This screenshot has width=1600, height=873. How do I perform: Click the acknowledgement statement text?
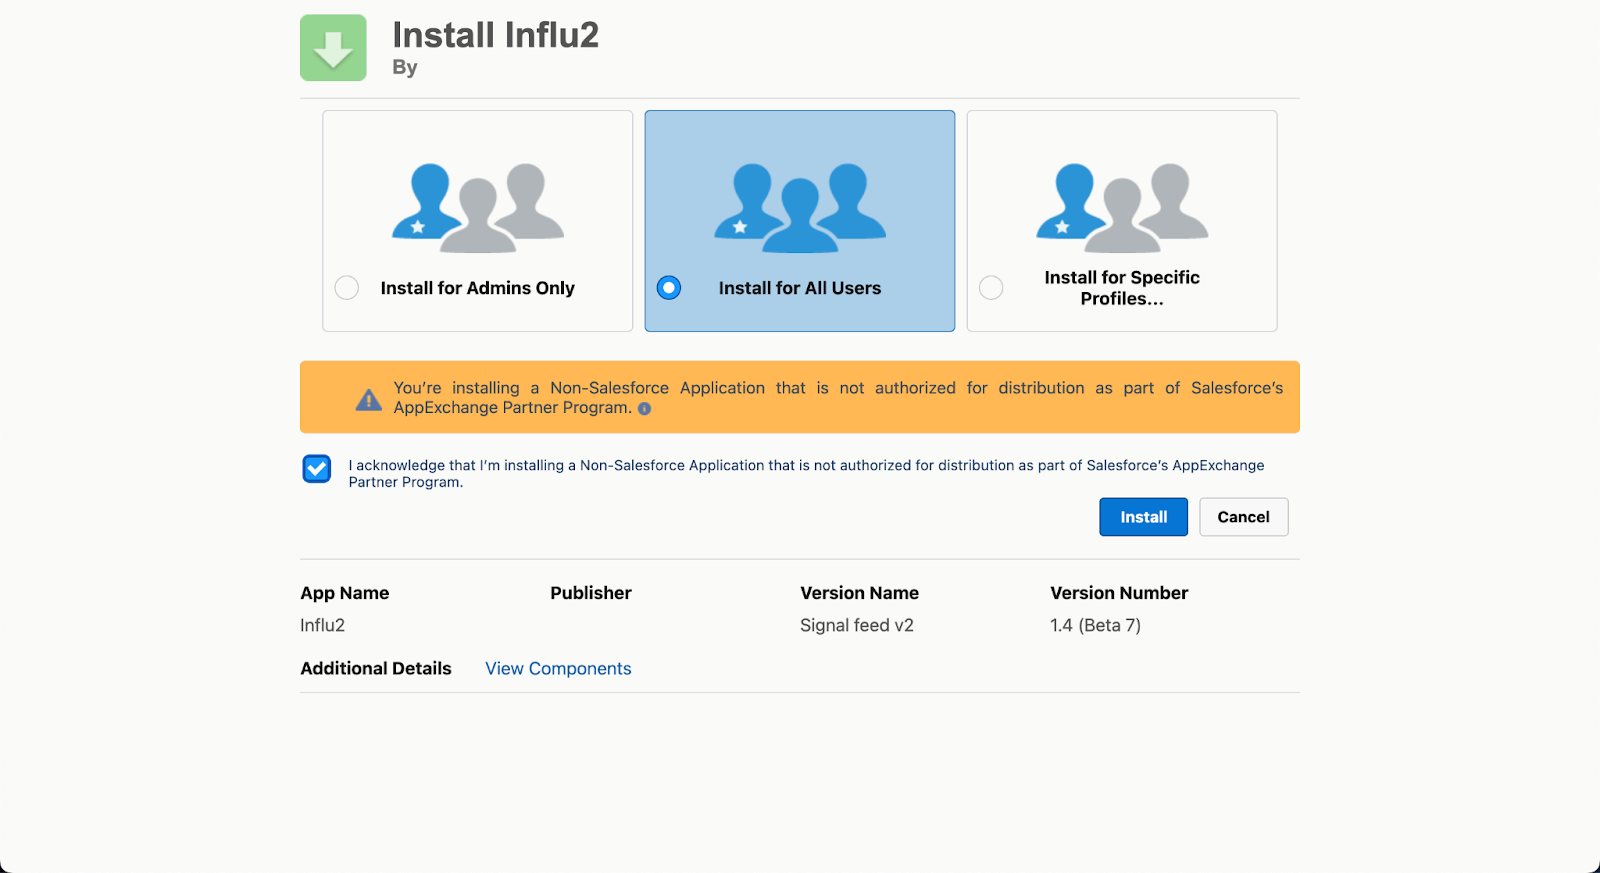tap(806, 474)
